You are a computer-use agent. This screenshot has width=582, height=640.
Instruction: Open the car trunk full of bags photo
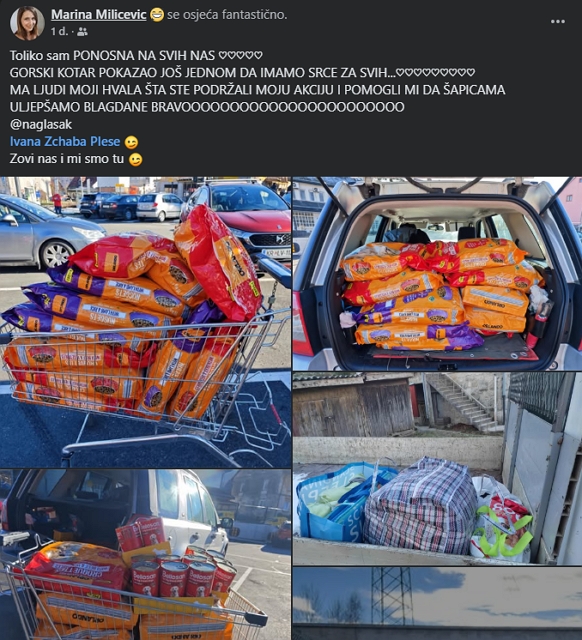click(x=437, y=273)
